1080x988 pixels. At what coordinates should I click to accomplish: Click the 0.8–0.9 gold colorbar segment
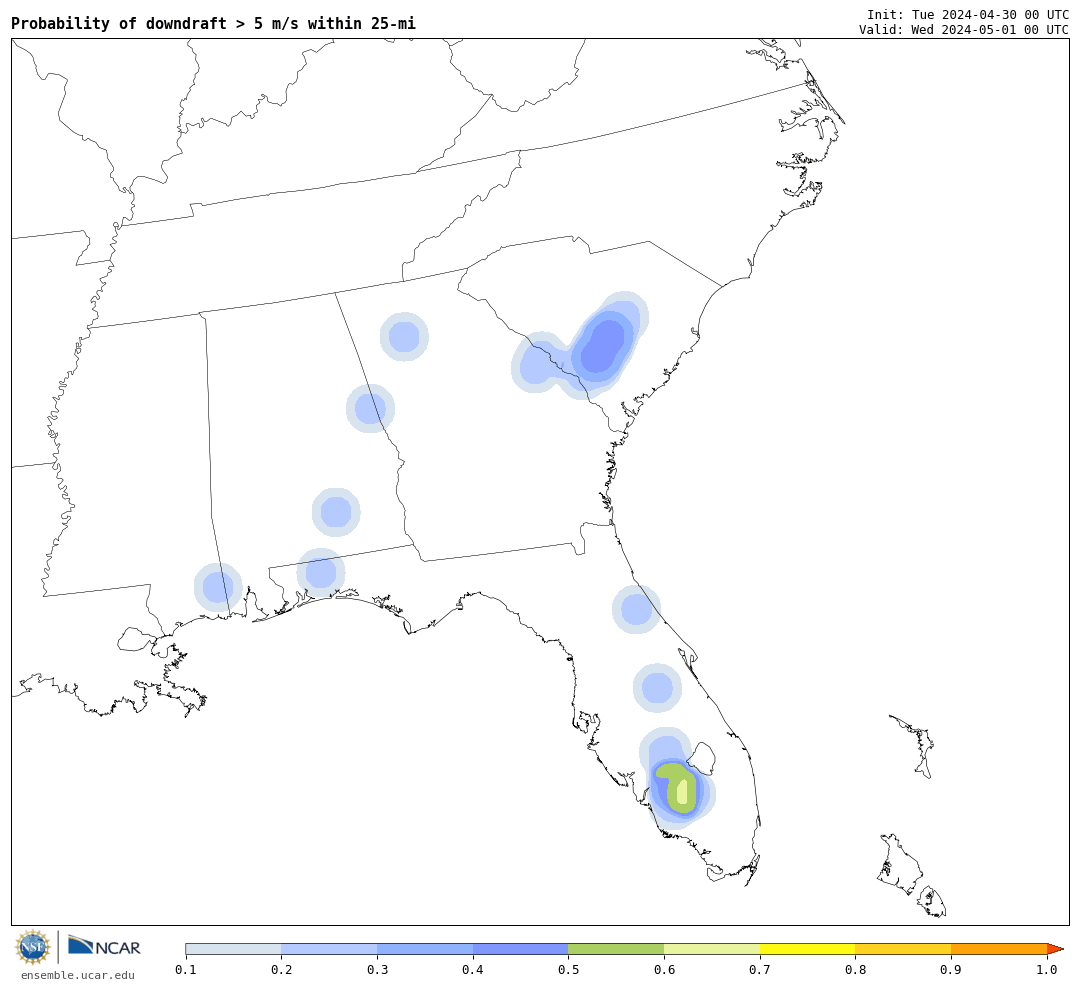[x=904, y=949]
